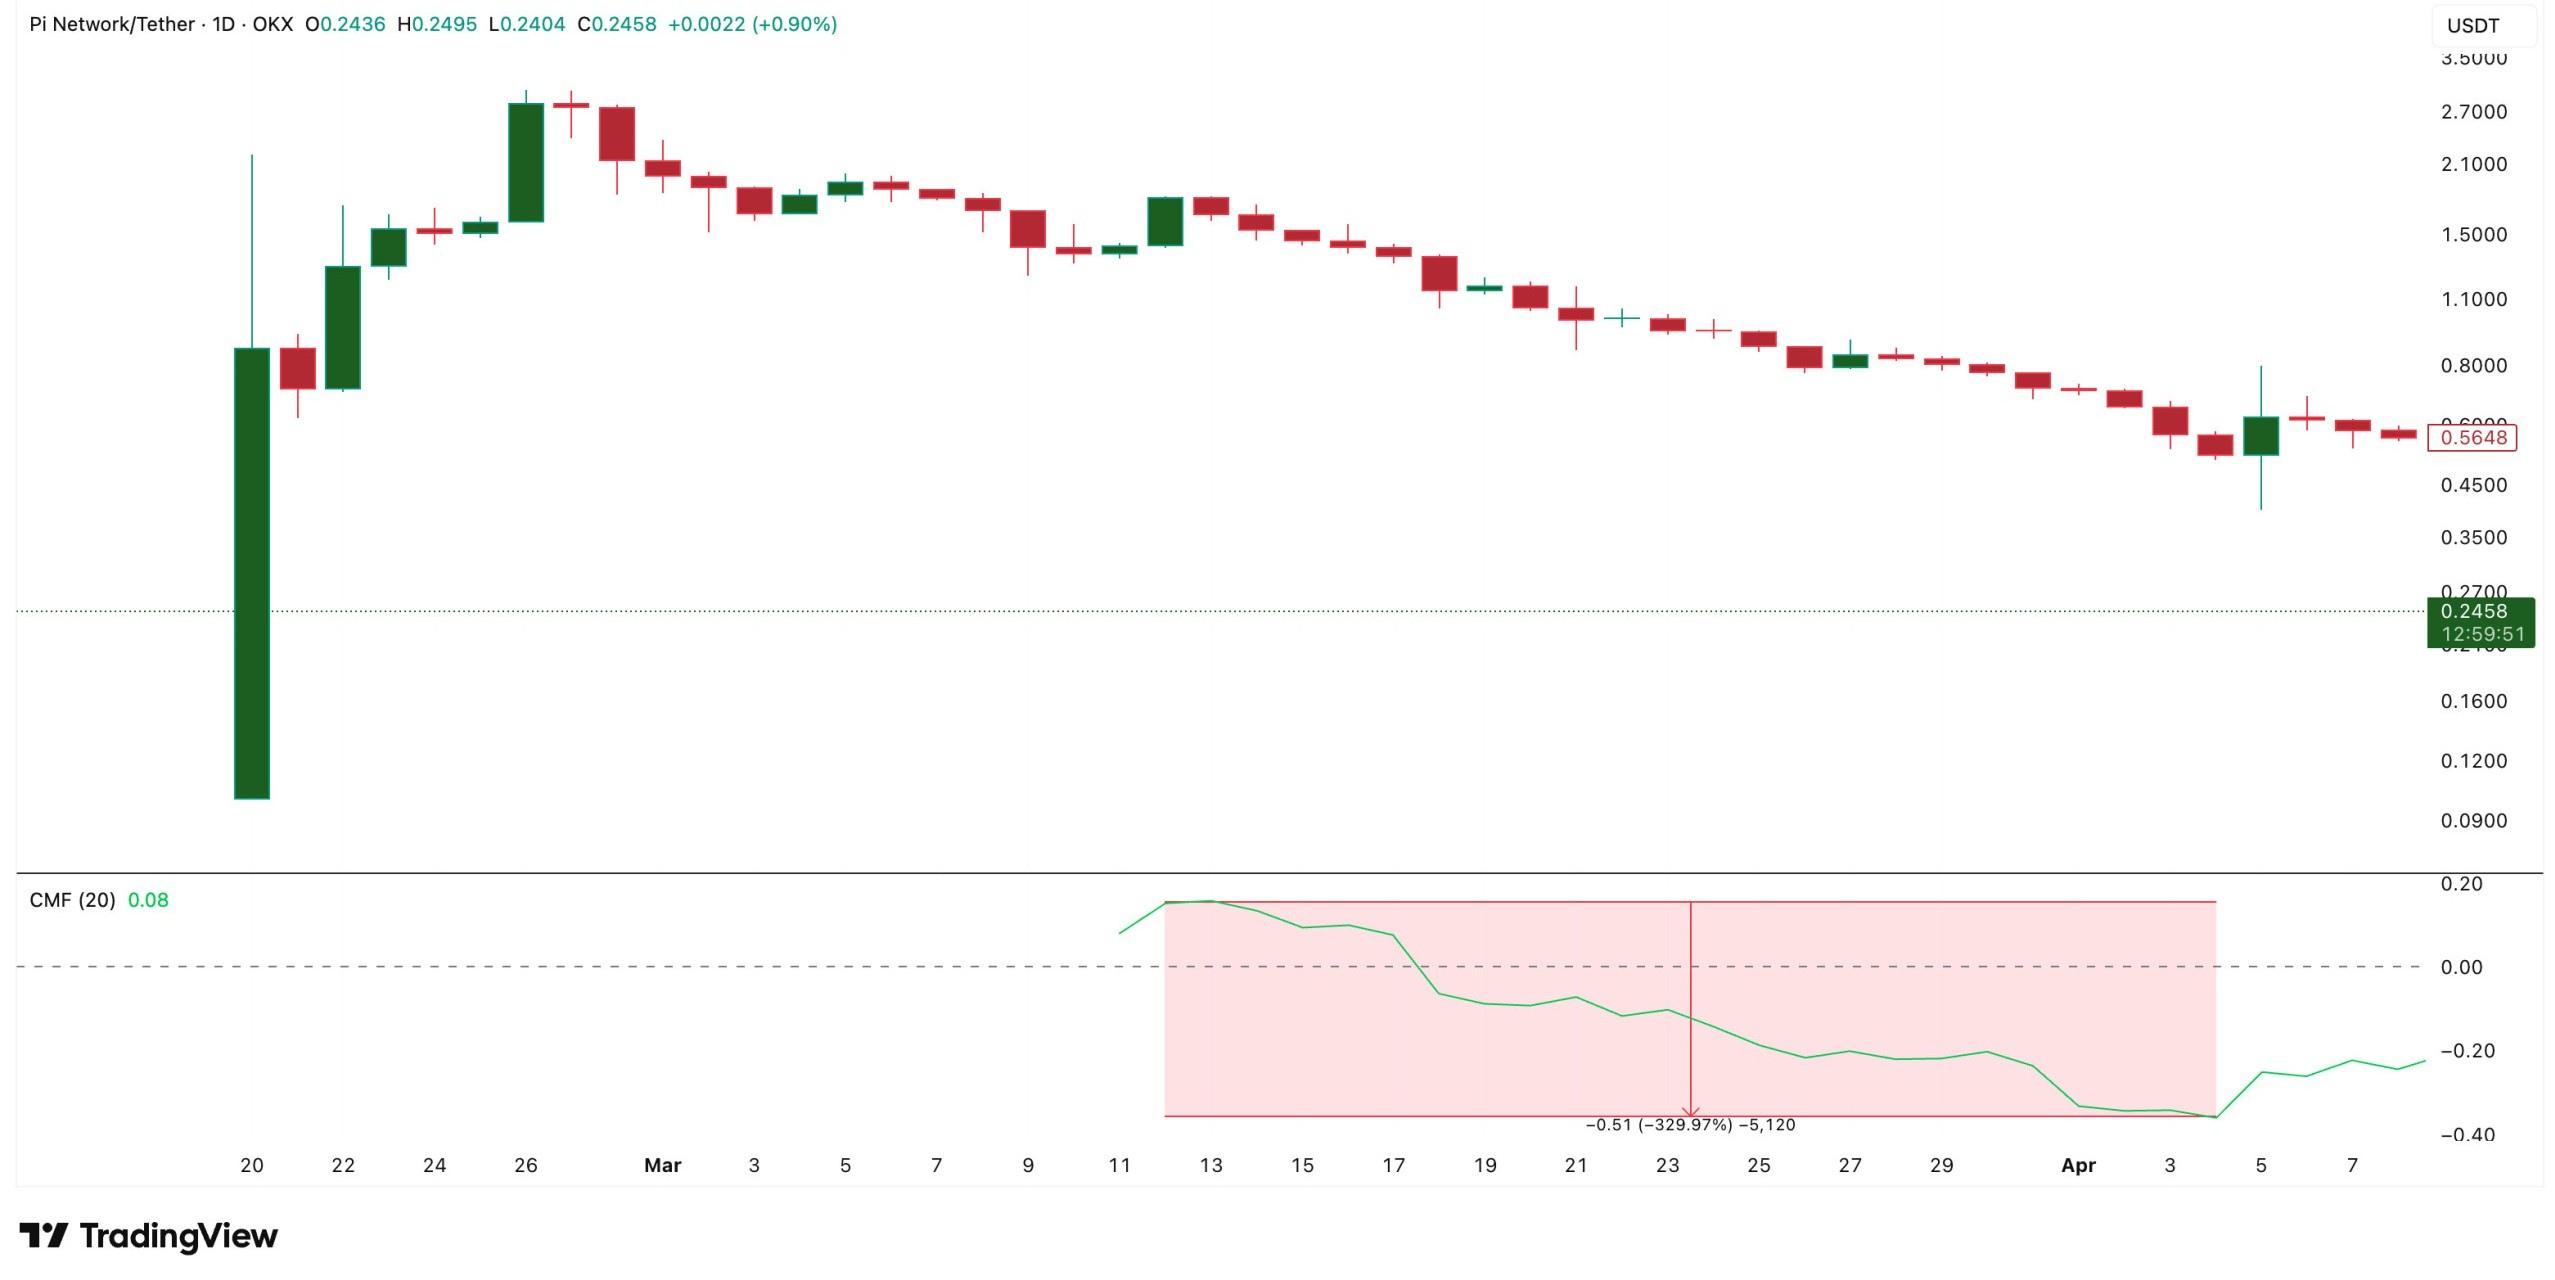
Task: Click the CMF value 0.08
Action: (148, 900)
